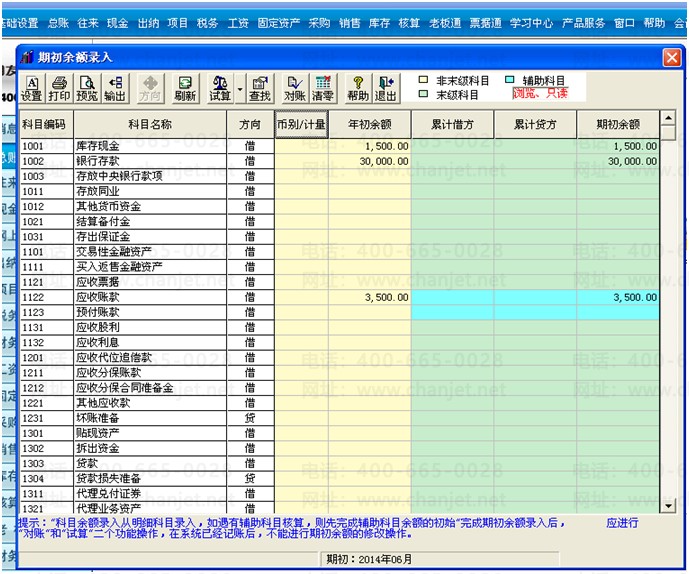Screen dimensions: 689x574
Task: Click the 刷新 refresh icon
Action: [185, 88]
